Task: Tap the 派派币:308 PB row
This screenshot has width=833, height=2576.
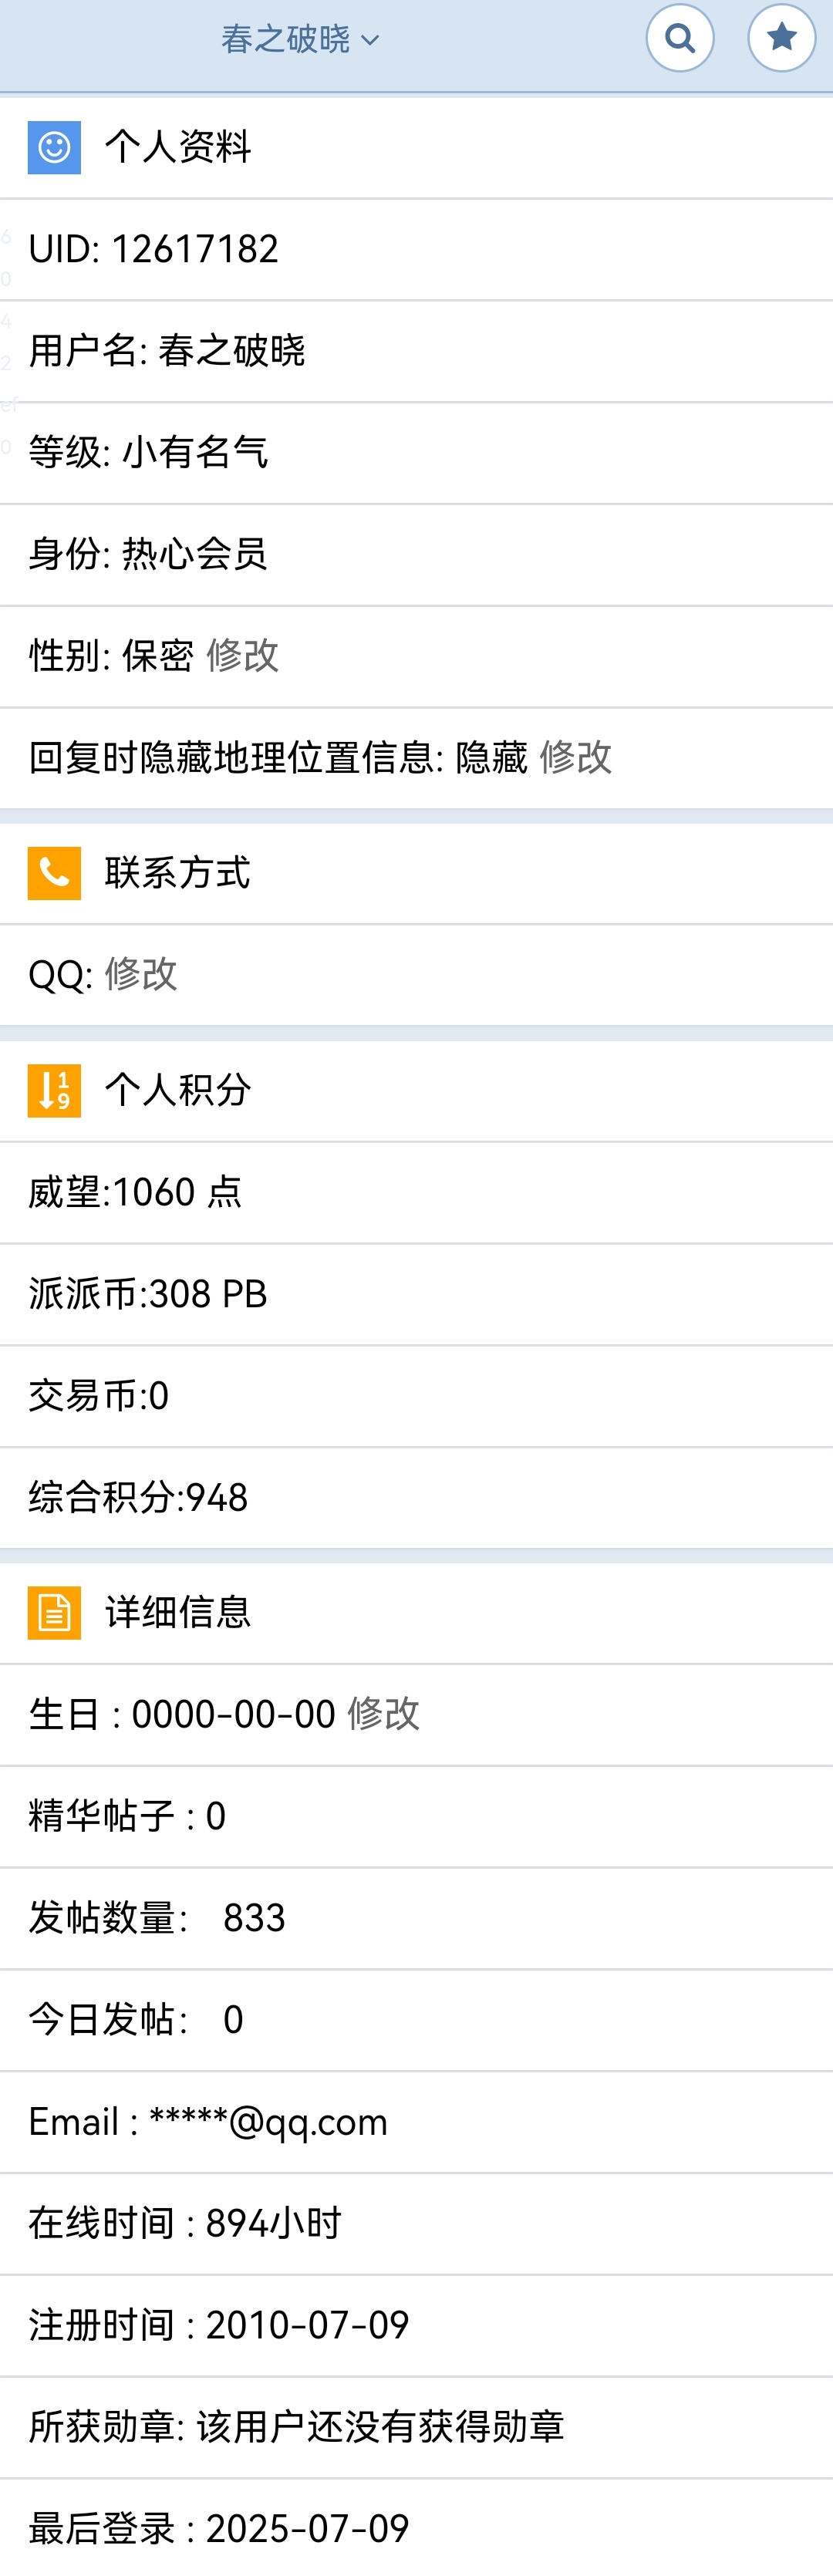Action: [x=416, y=1294]
